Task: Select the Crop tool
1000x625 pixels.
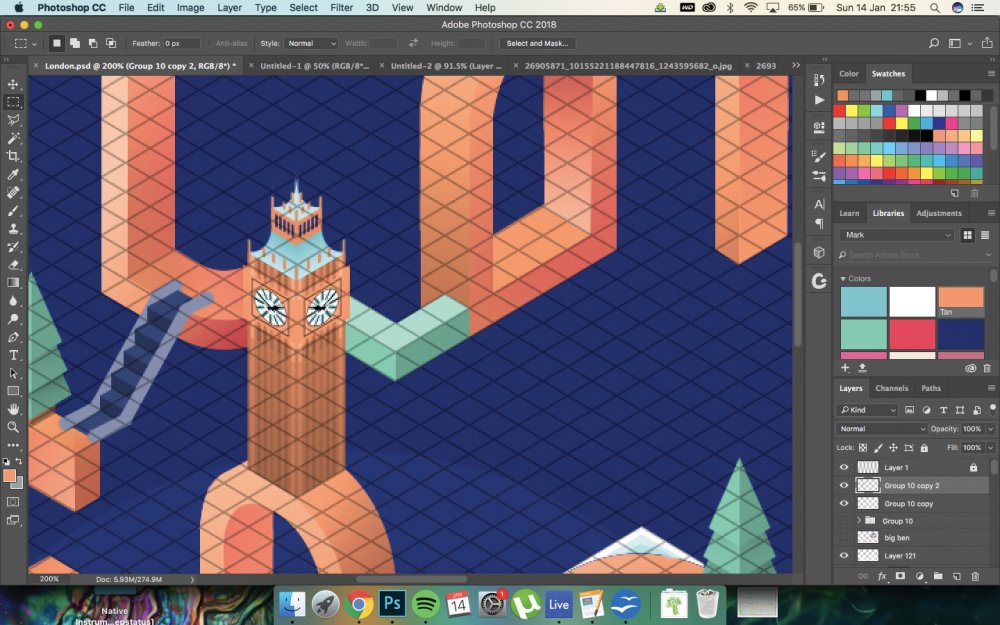Action: click(13, 156)
